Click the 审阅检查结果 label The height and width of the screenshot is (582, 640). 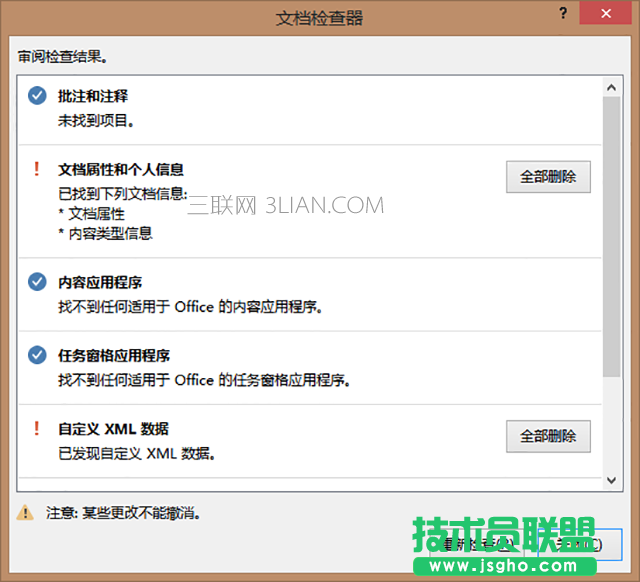62,56
